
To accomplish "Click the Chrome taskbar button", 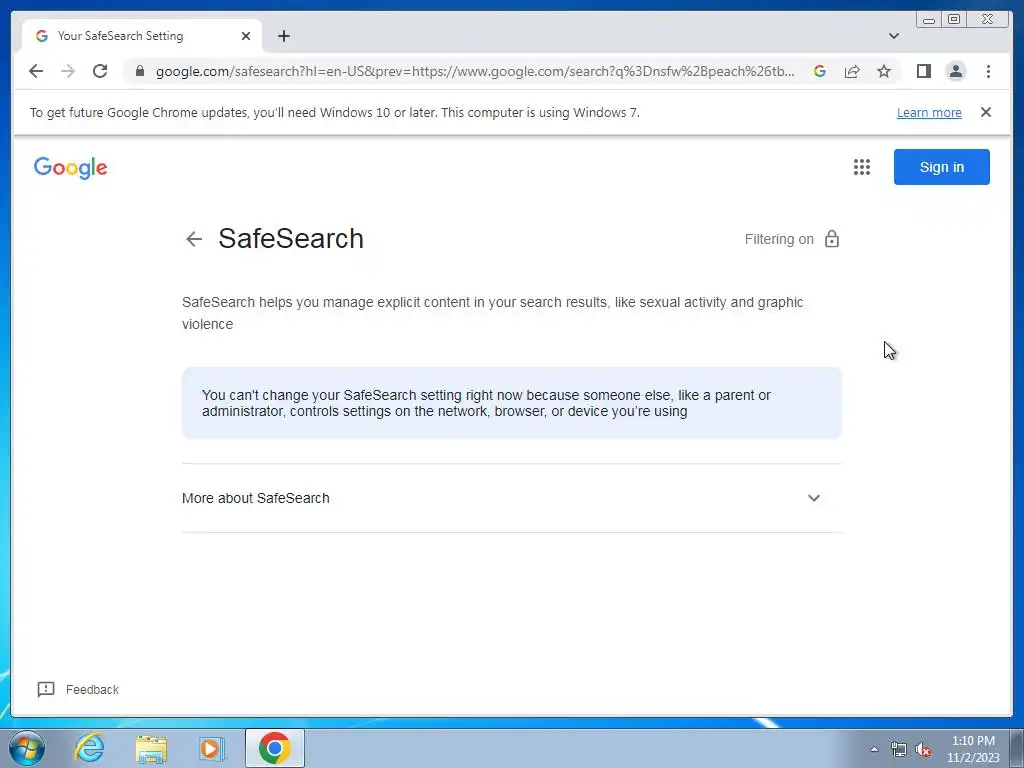I will (274, 748).
